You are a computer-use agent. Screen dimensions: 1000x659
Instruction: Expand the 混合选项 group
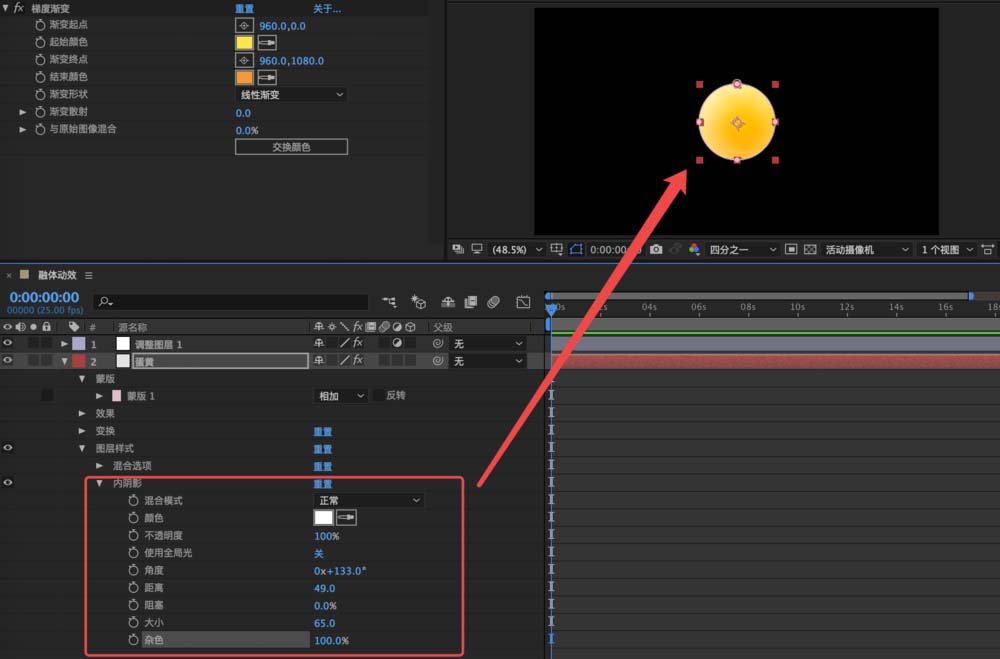click(99, 466)
